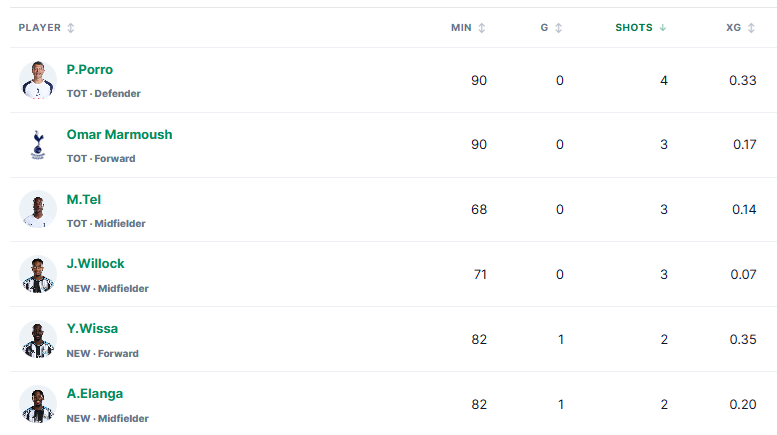Sort by the PLAYER column sort arrows
Viewport: 777px width, 435px height.
coord(71,28)
